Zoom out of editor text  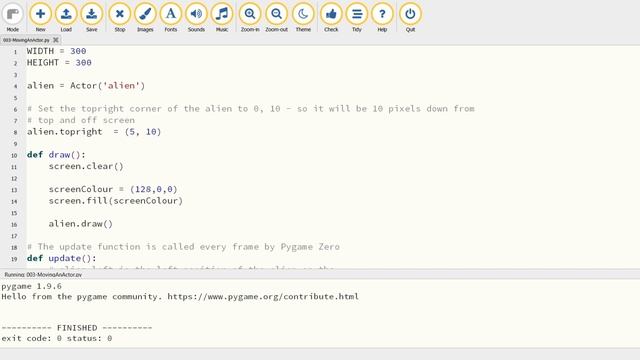pos(276,17)
